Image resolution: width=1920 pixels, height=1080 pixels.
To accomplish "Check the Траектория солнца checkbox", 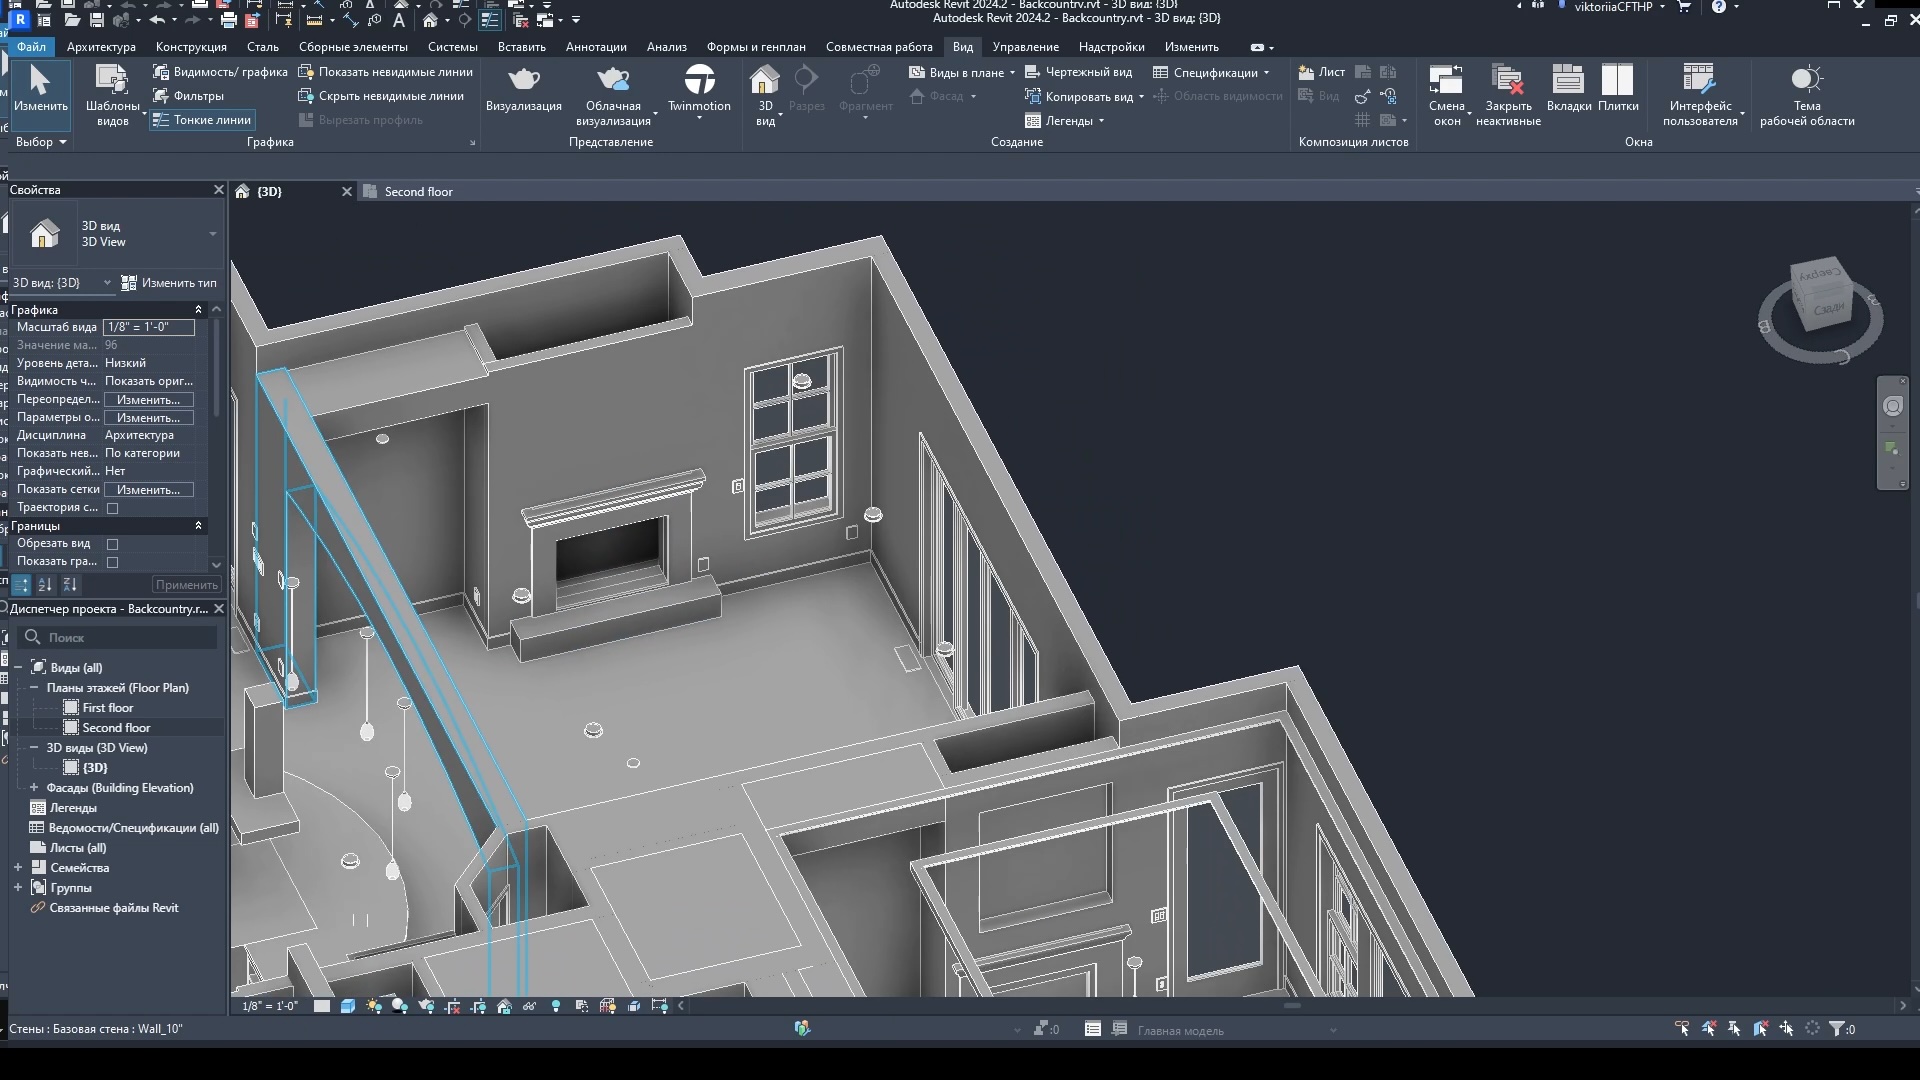I will 113,508.
